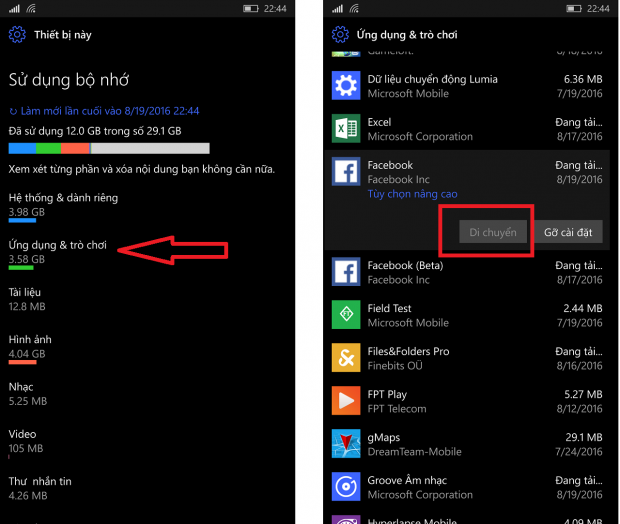This screenshot has height=524, width=620.
Task: Open the Tùy chọn nâng cao link
Action: pyautogui.click(x=412, y=194)
